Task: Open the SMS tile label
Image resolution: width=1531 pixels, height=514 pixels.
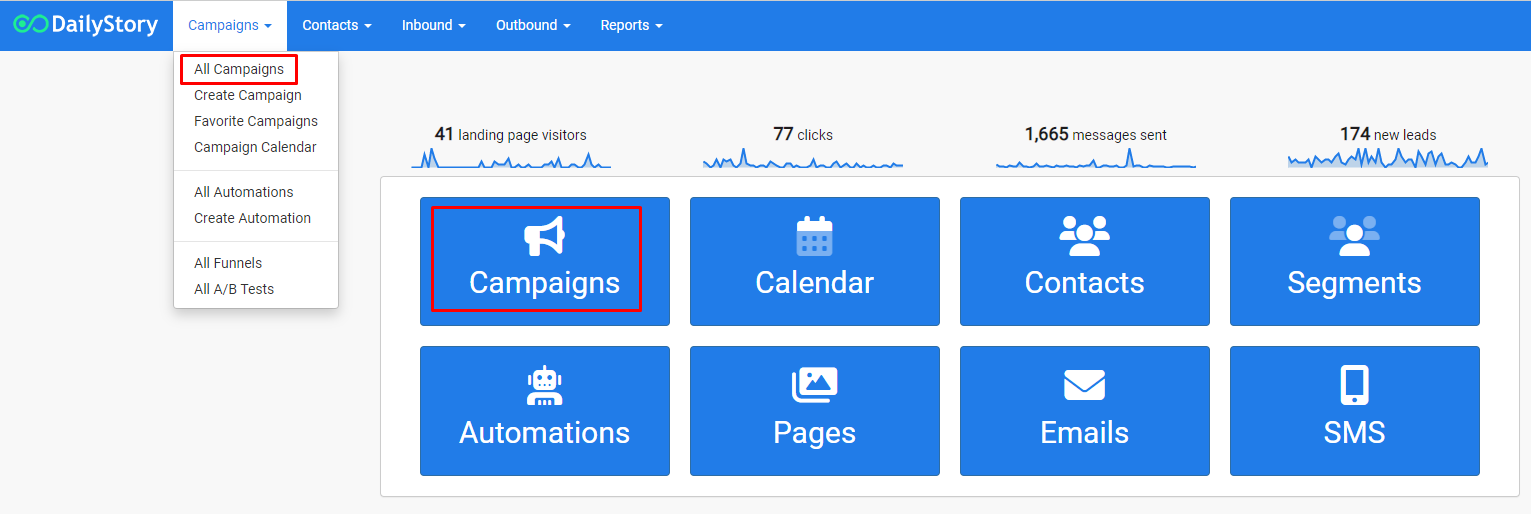Action: click(x=1354, y=432)
